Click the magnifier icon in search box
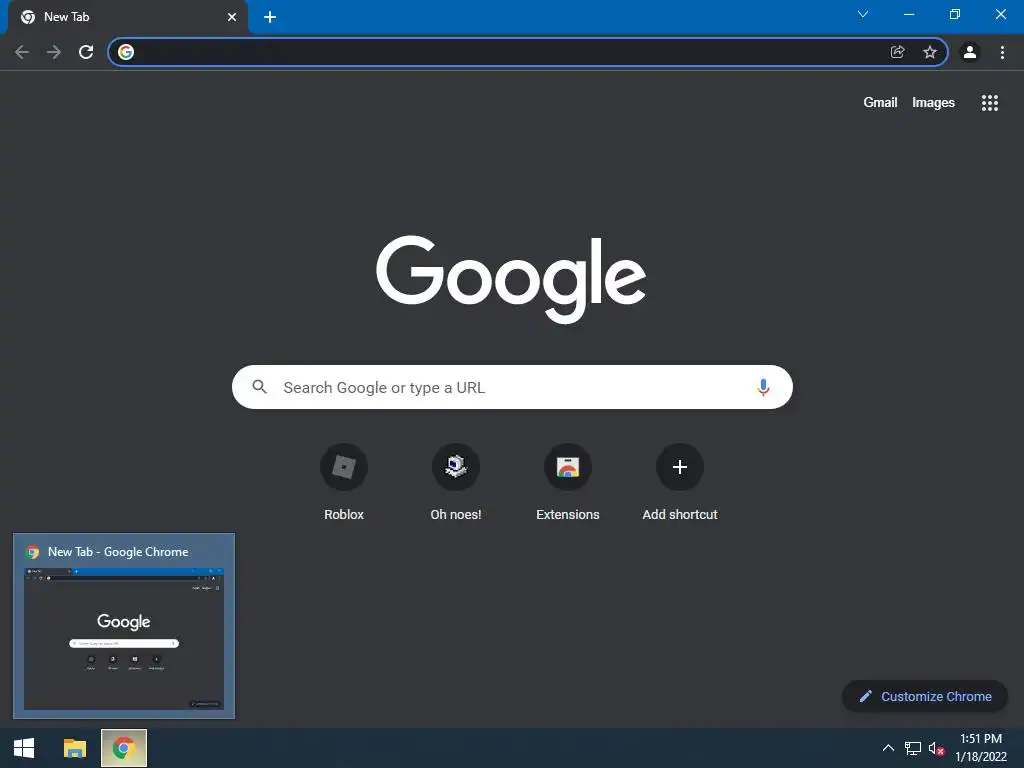 point(259,387)
